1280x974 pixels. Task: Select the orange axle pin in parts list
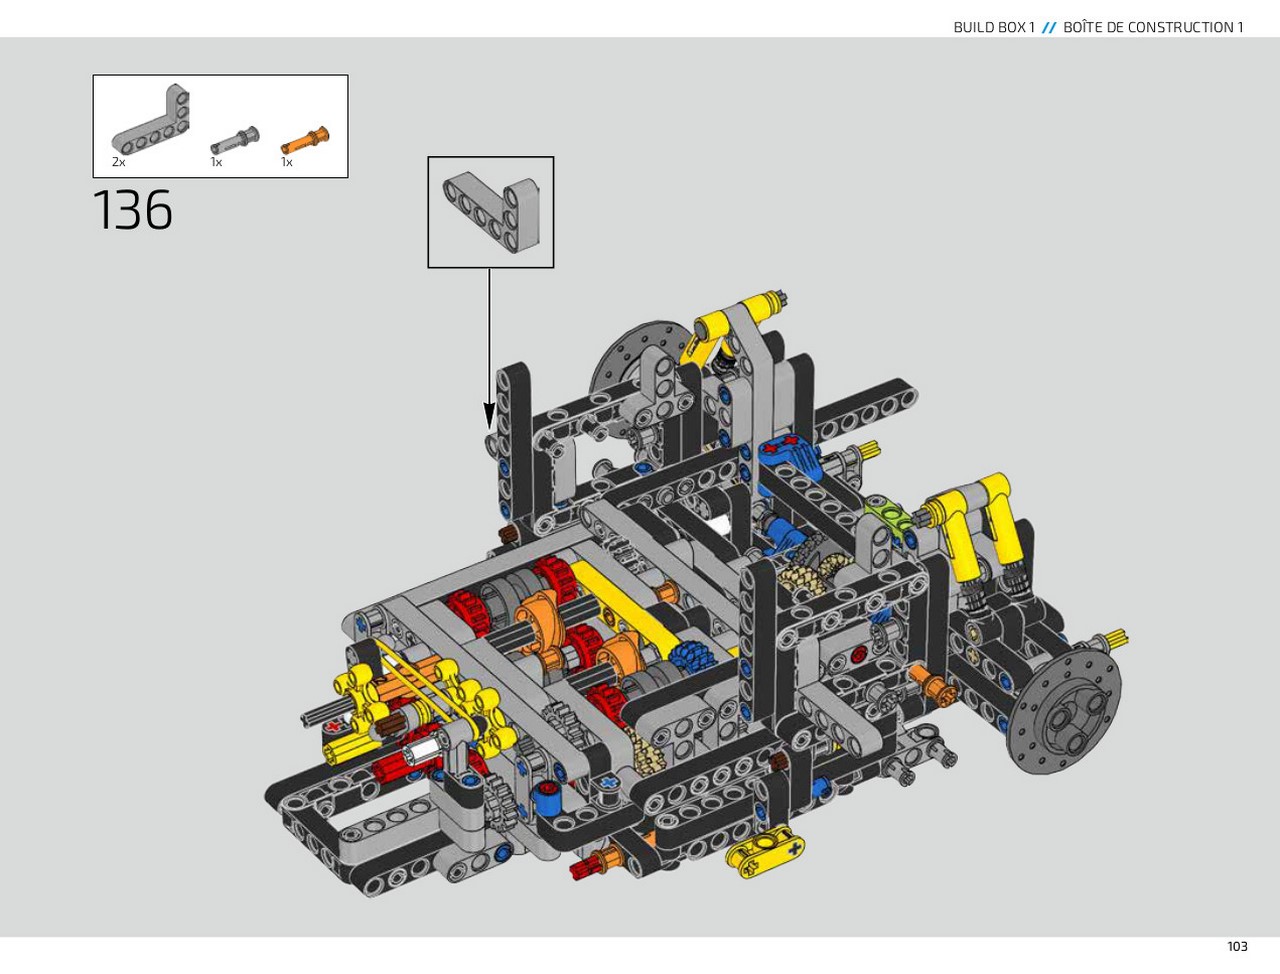pyautogui.click(x=305, y=140)
